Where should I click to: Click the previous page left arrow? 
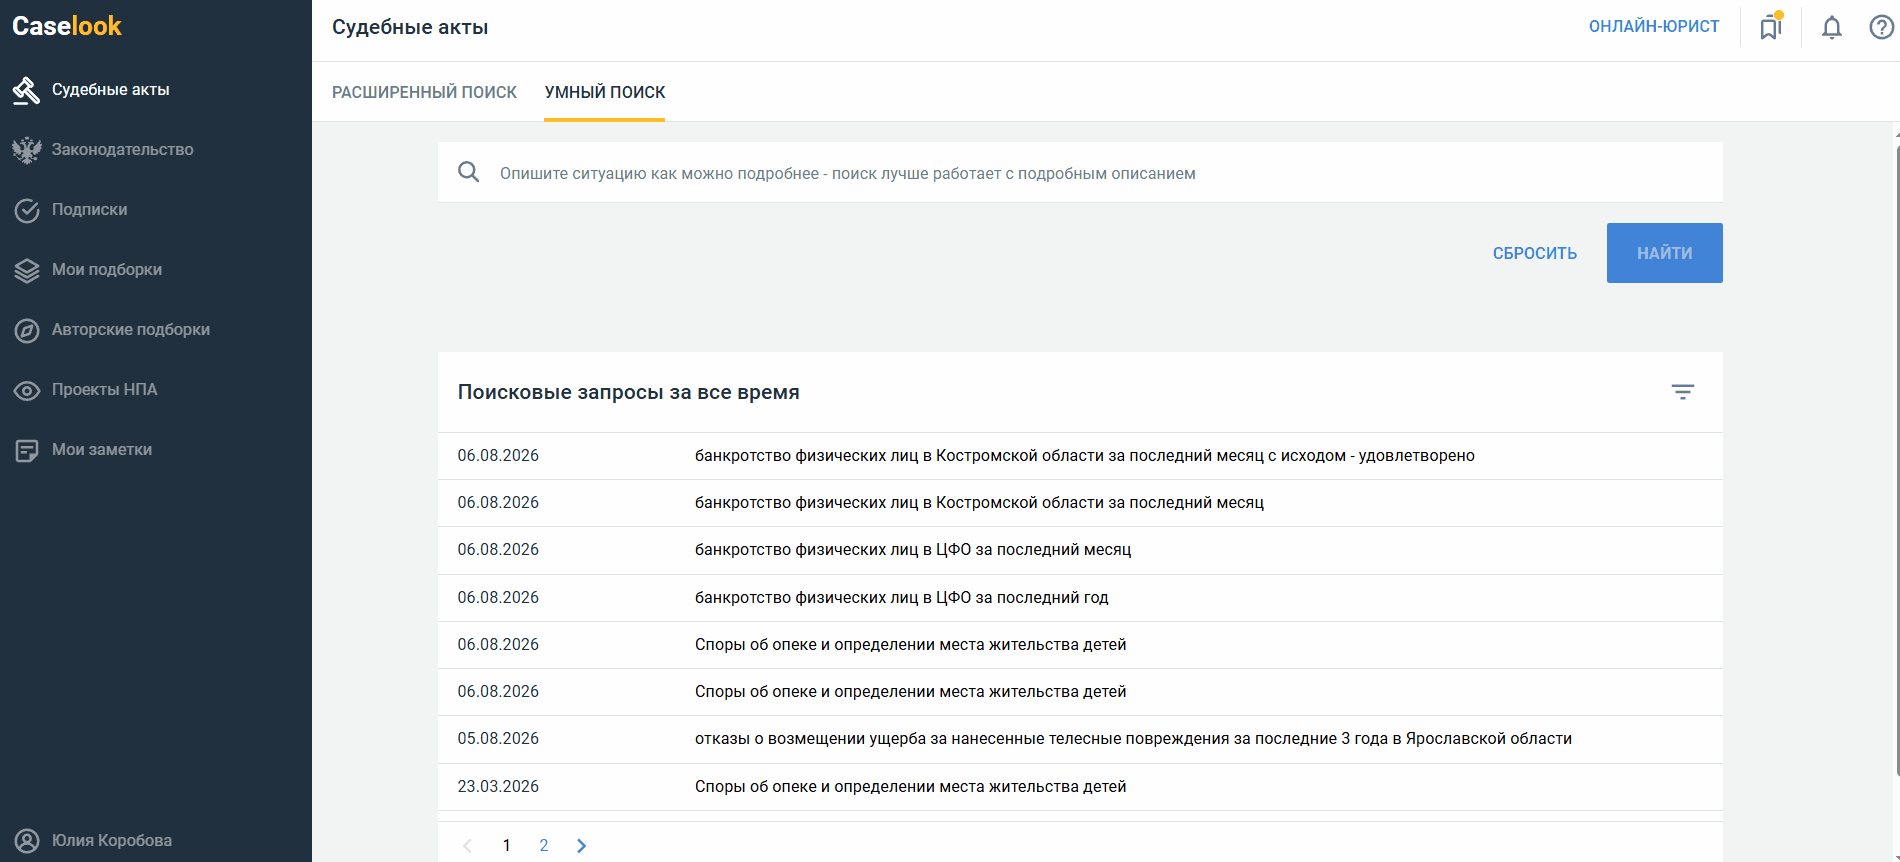(467, 846)
